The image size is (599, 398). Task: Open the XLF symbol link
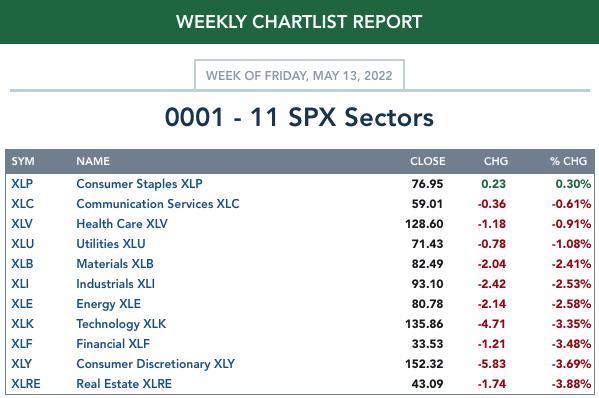pyautogui.click(x=22, y=344)
